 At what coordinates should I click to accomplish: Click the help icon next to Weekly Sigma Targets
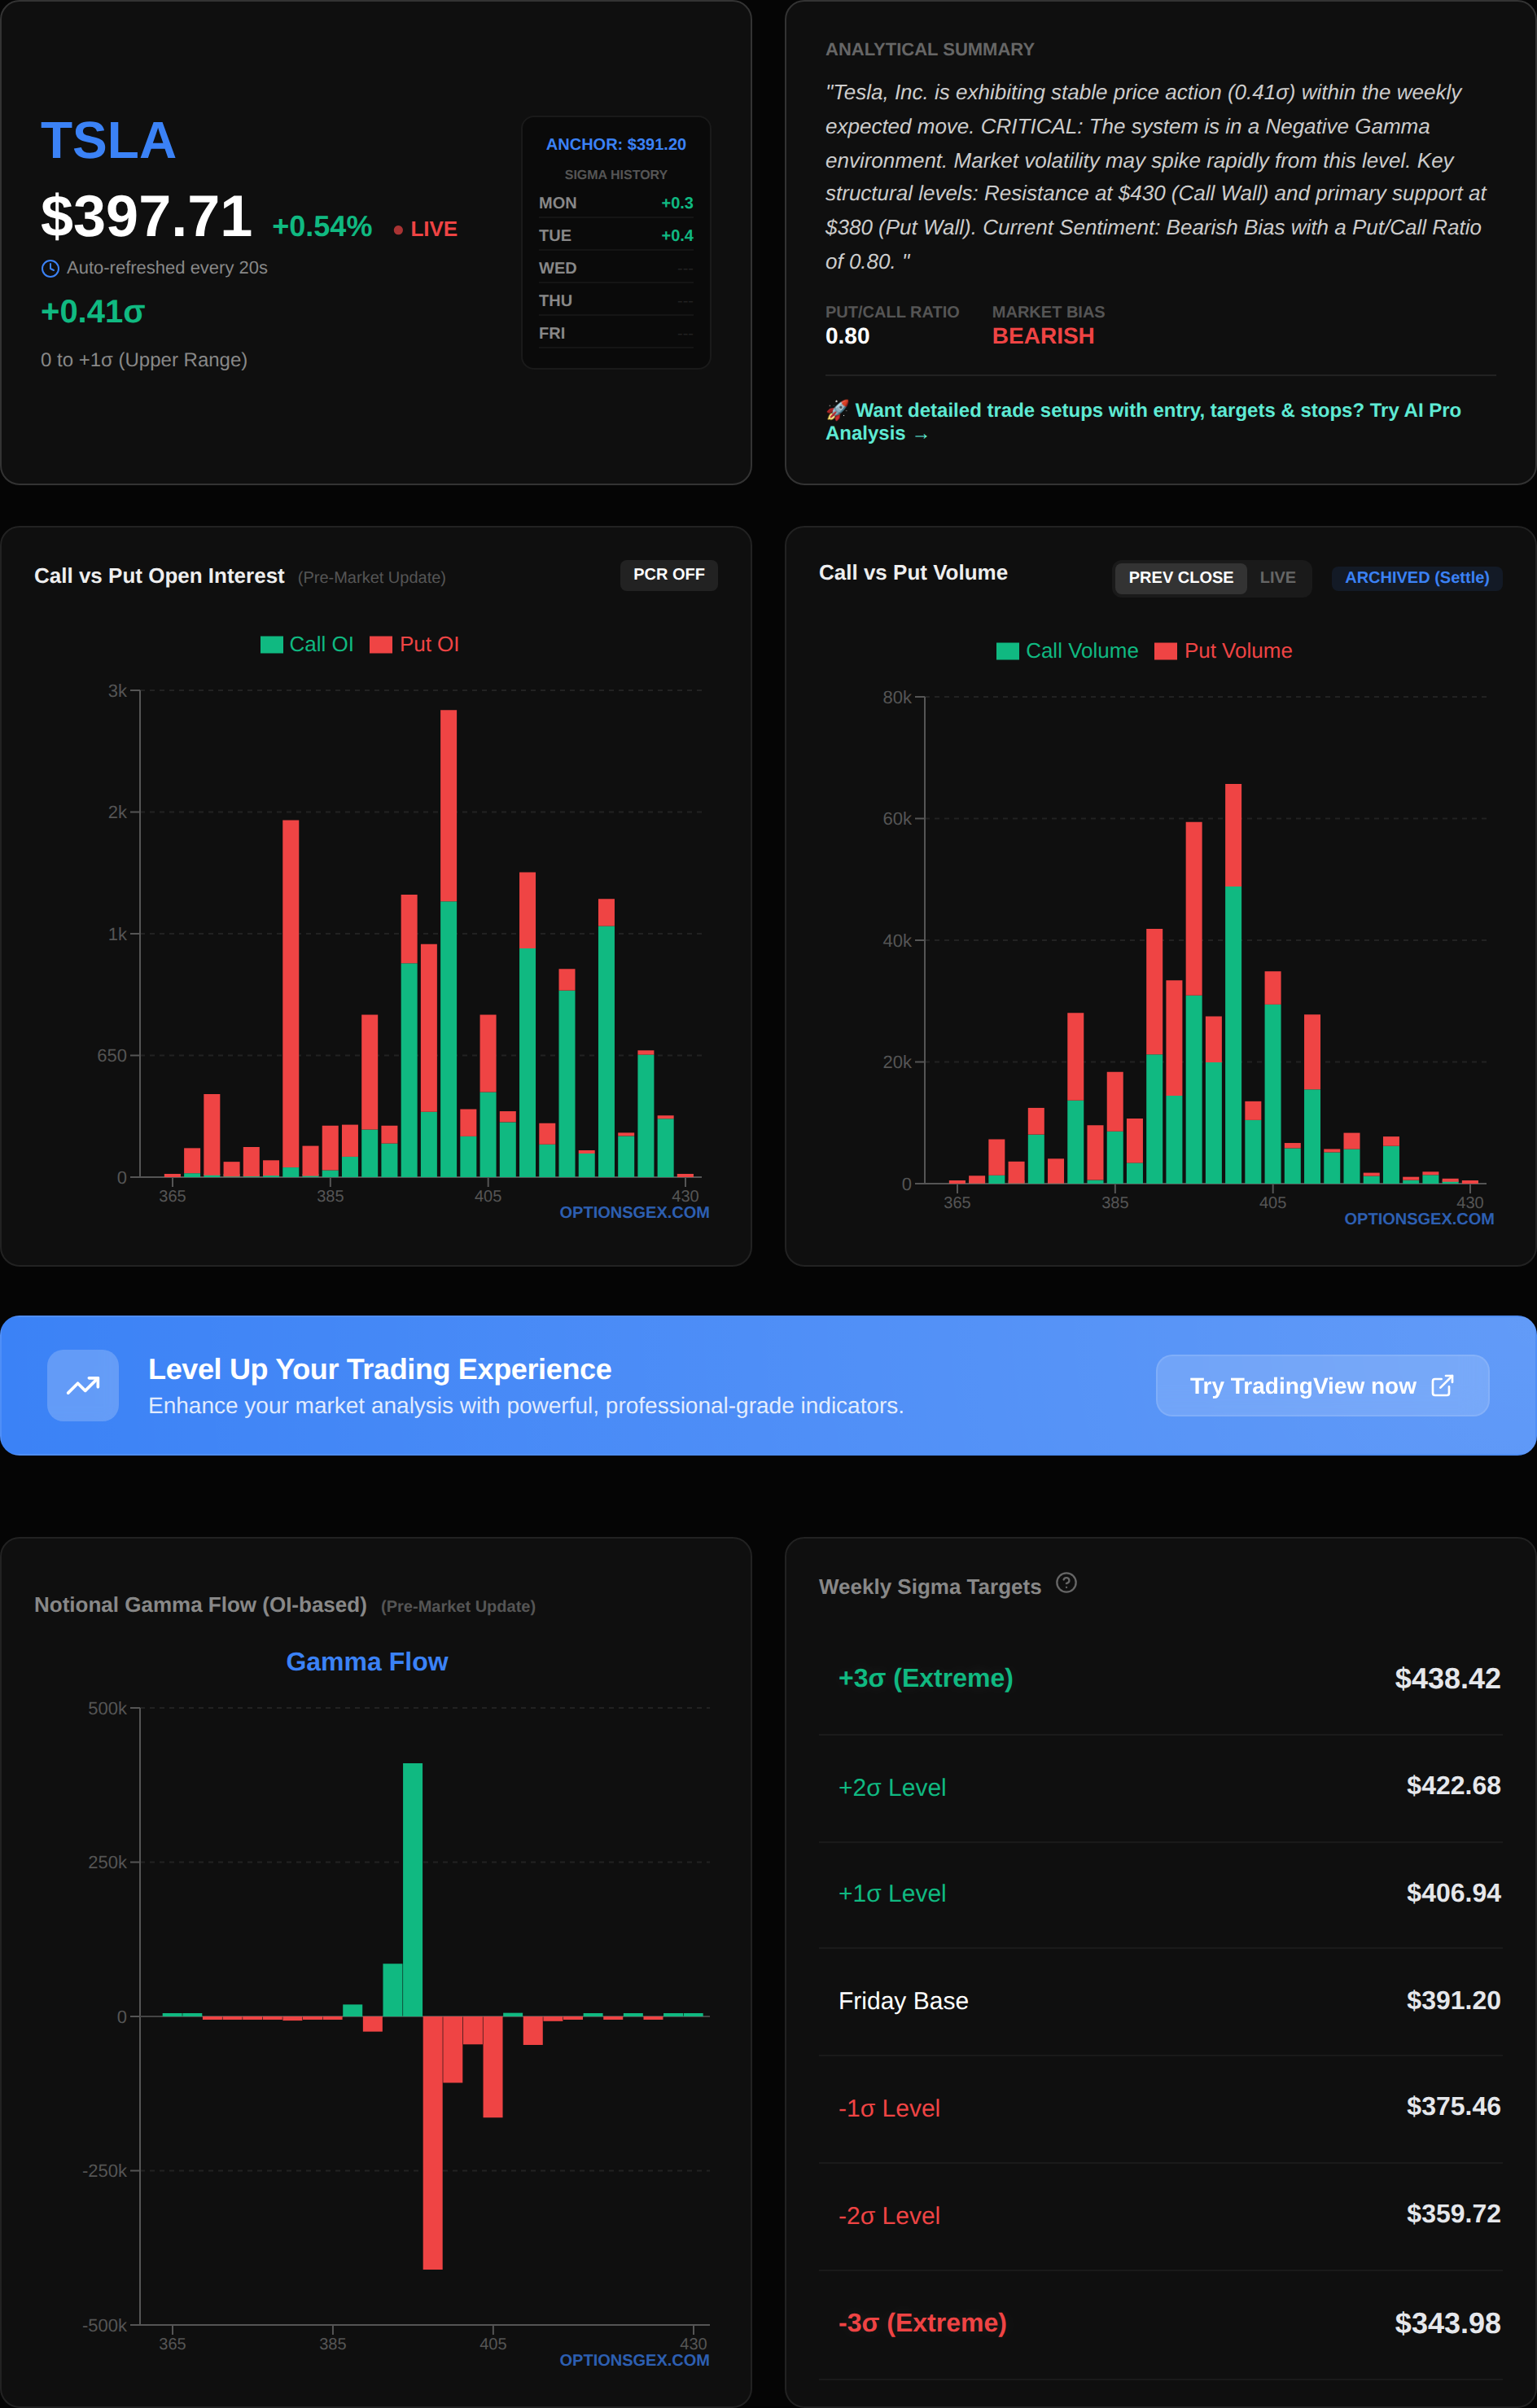(1066, 1583)
